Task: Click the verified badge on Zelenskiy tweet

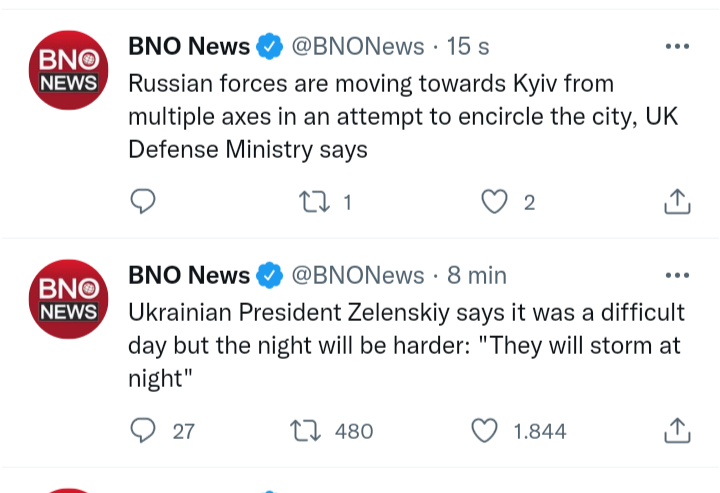Action: pyautogui.click(x=269, y=275)
